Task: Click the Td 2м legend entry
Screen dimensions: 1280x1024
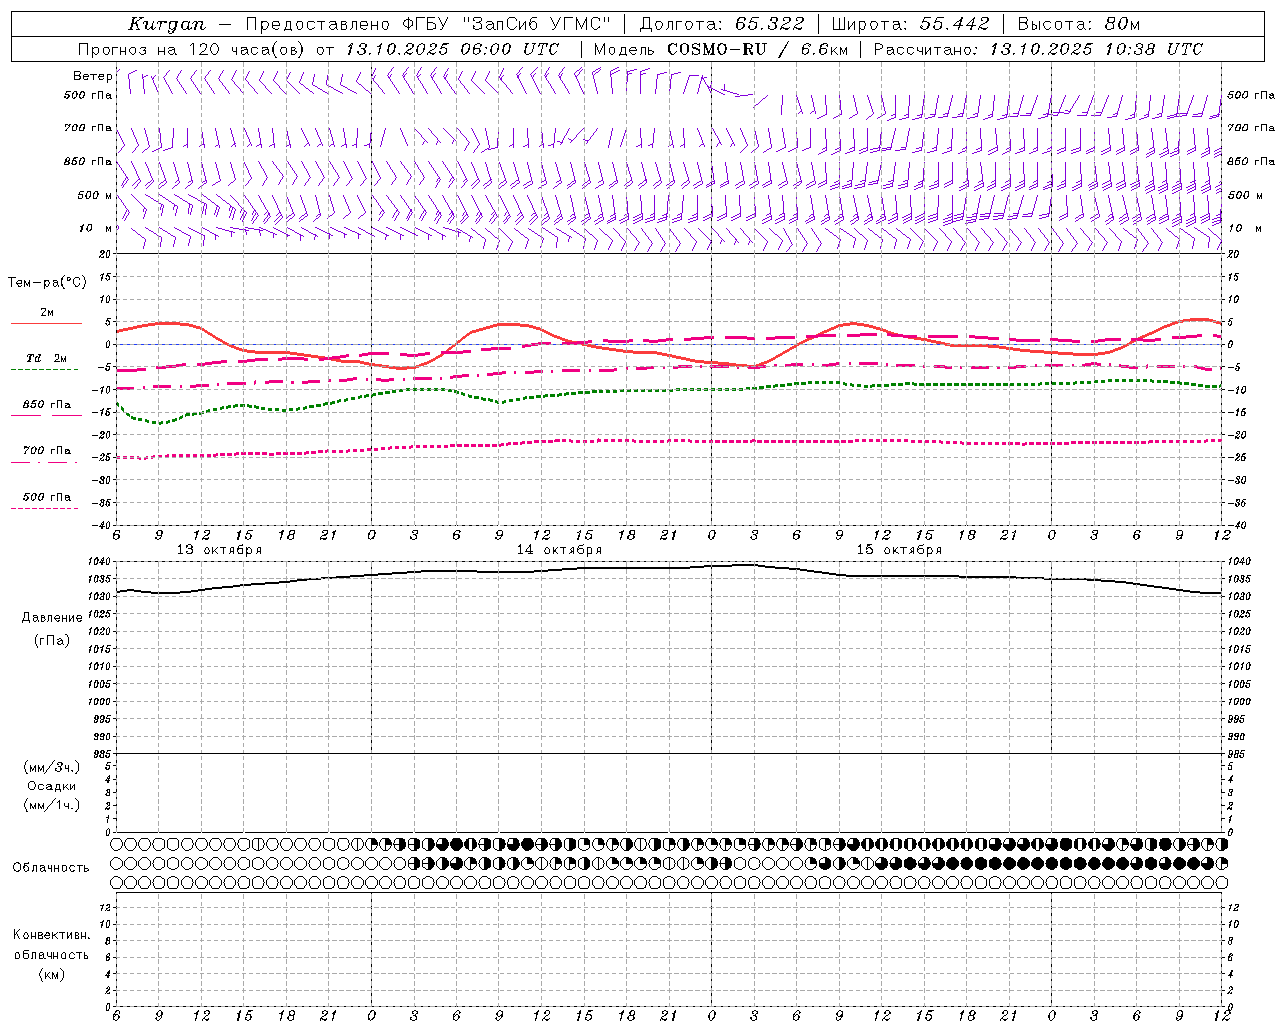Action: point(46,358)
